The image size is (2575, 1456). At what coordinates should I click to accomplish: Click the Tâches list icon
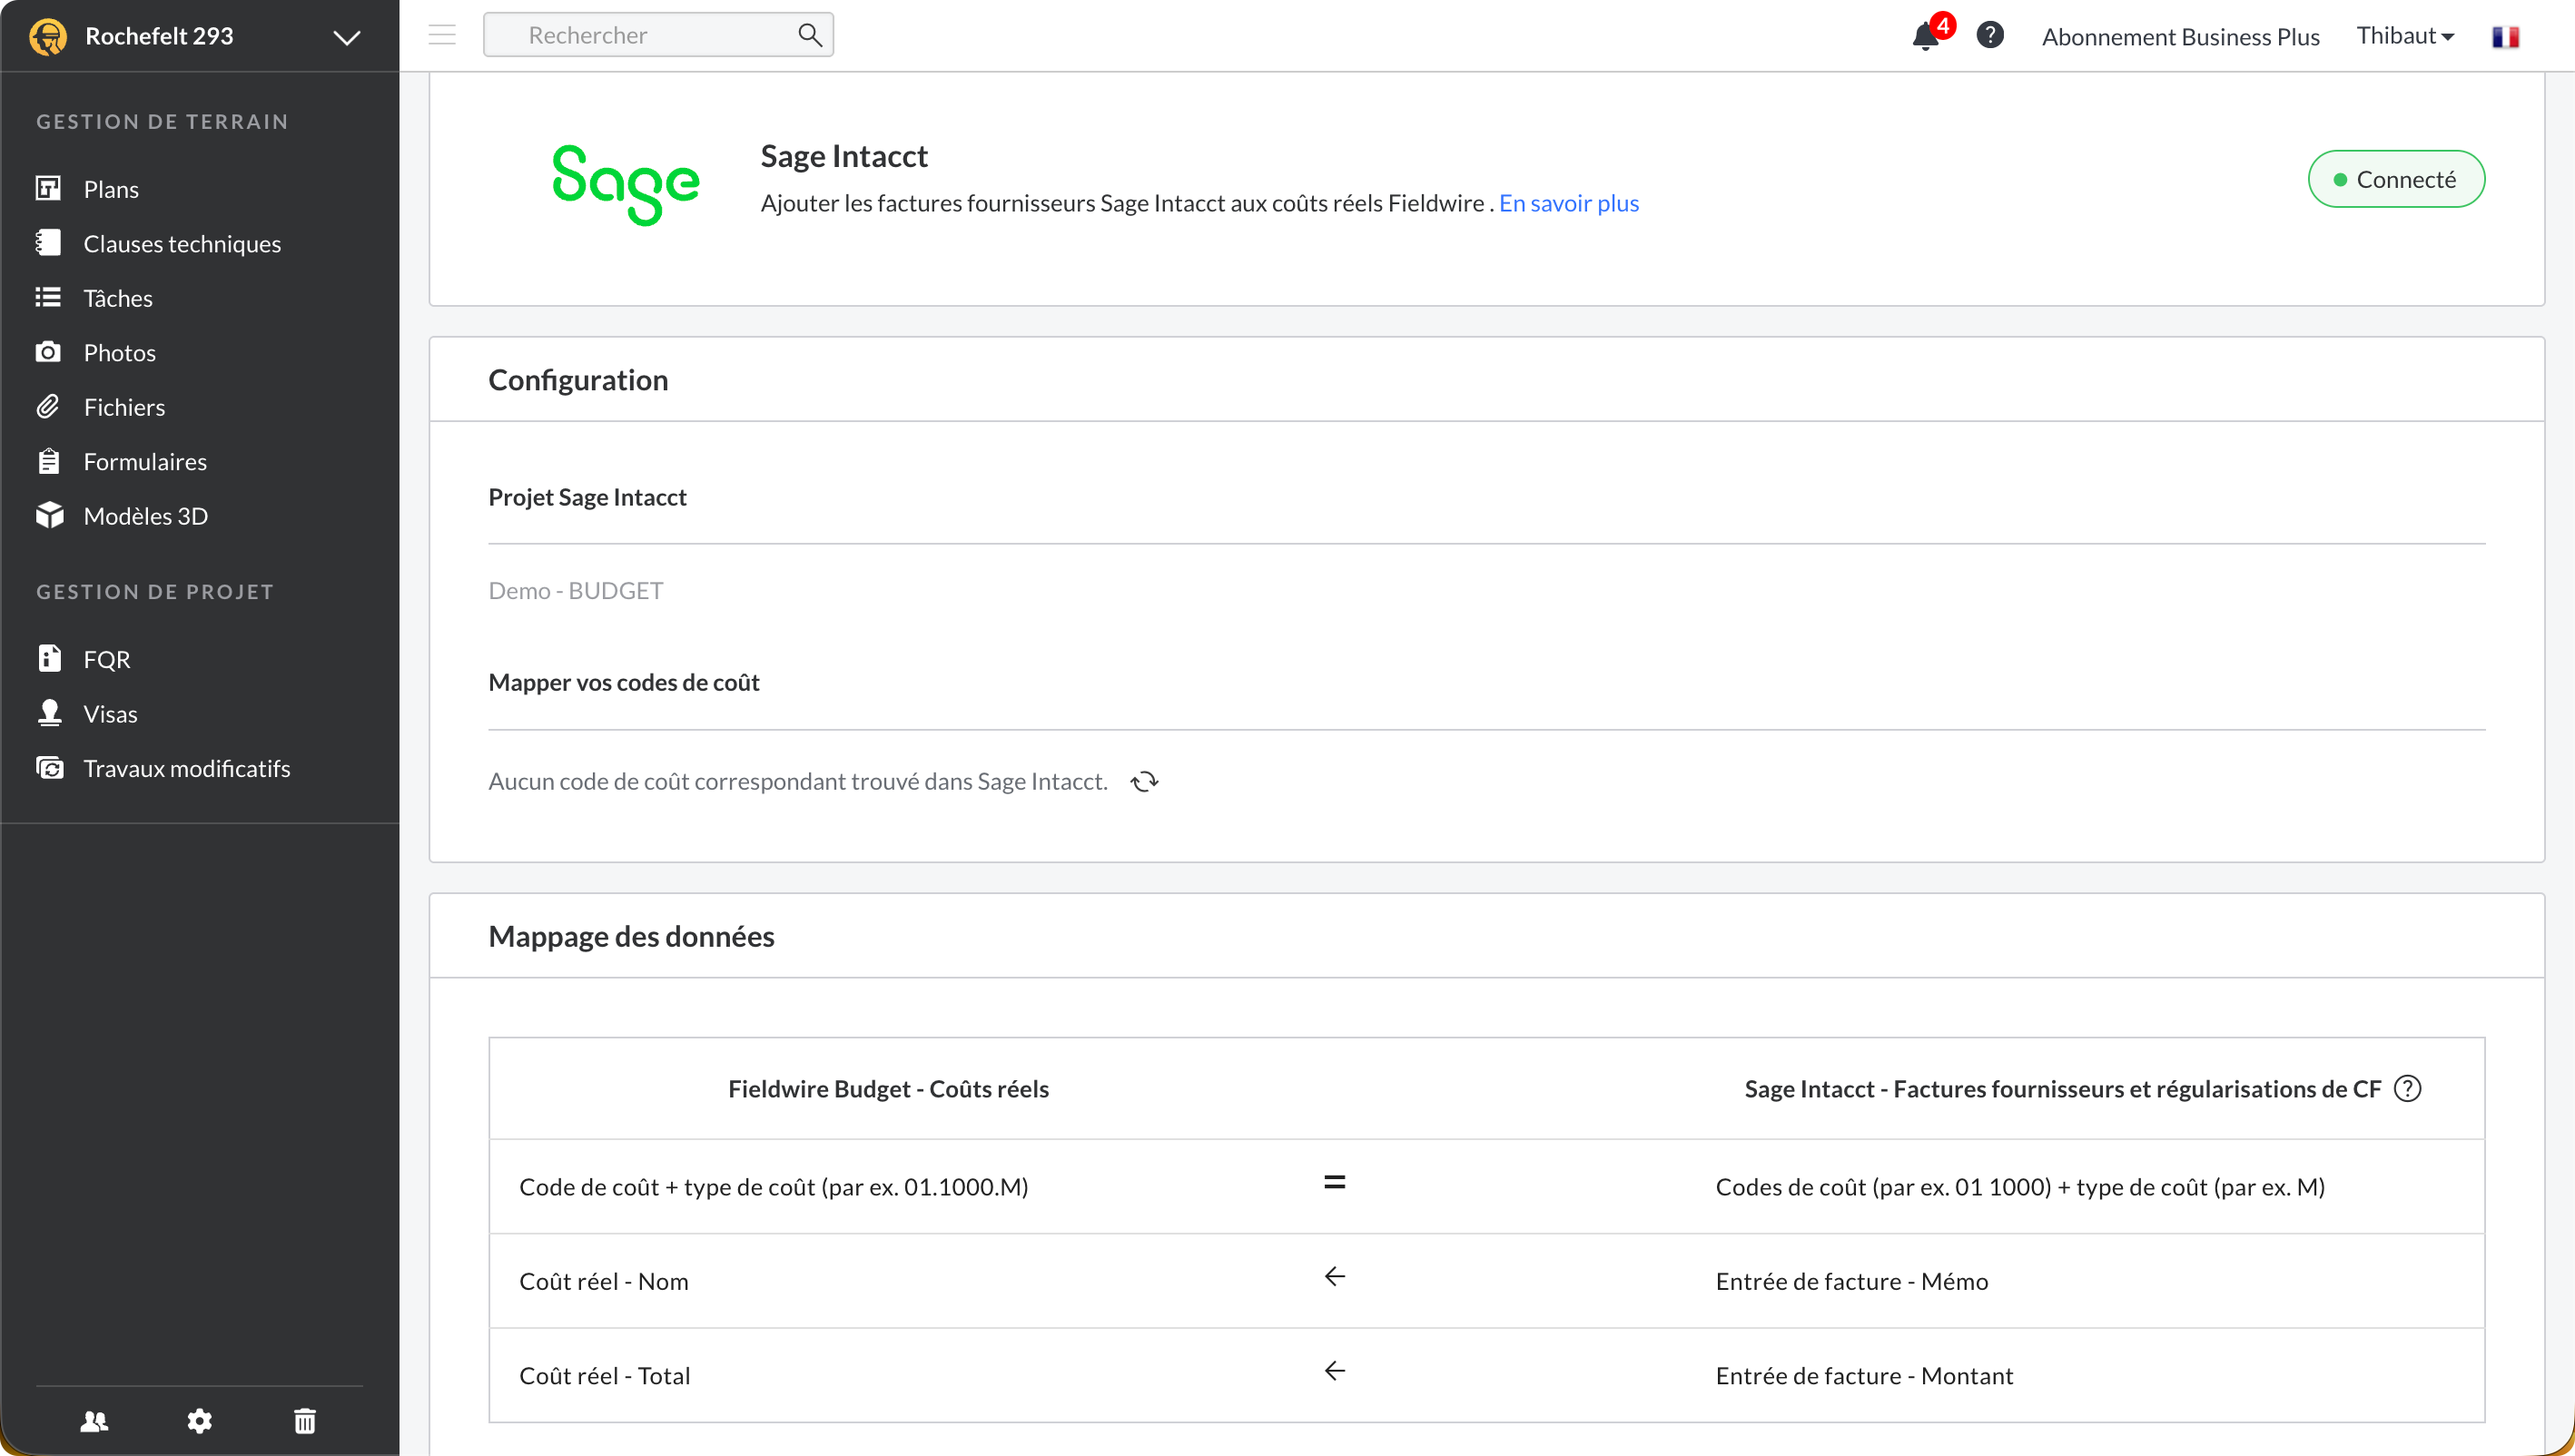coord(48,297)
